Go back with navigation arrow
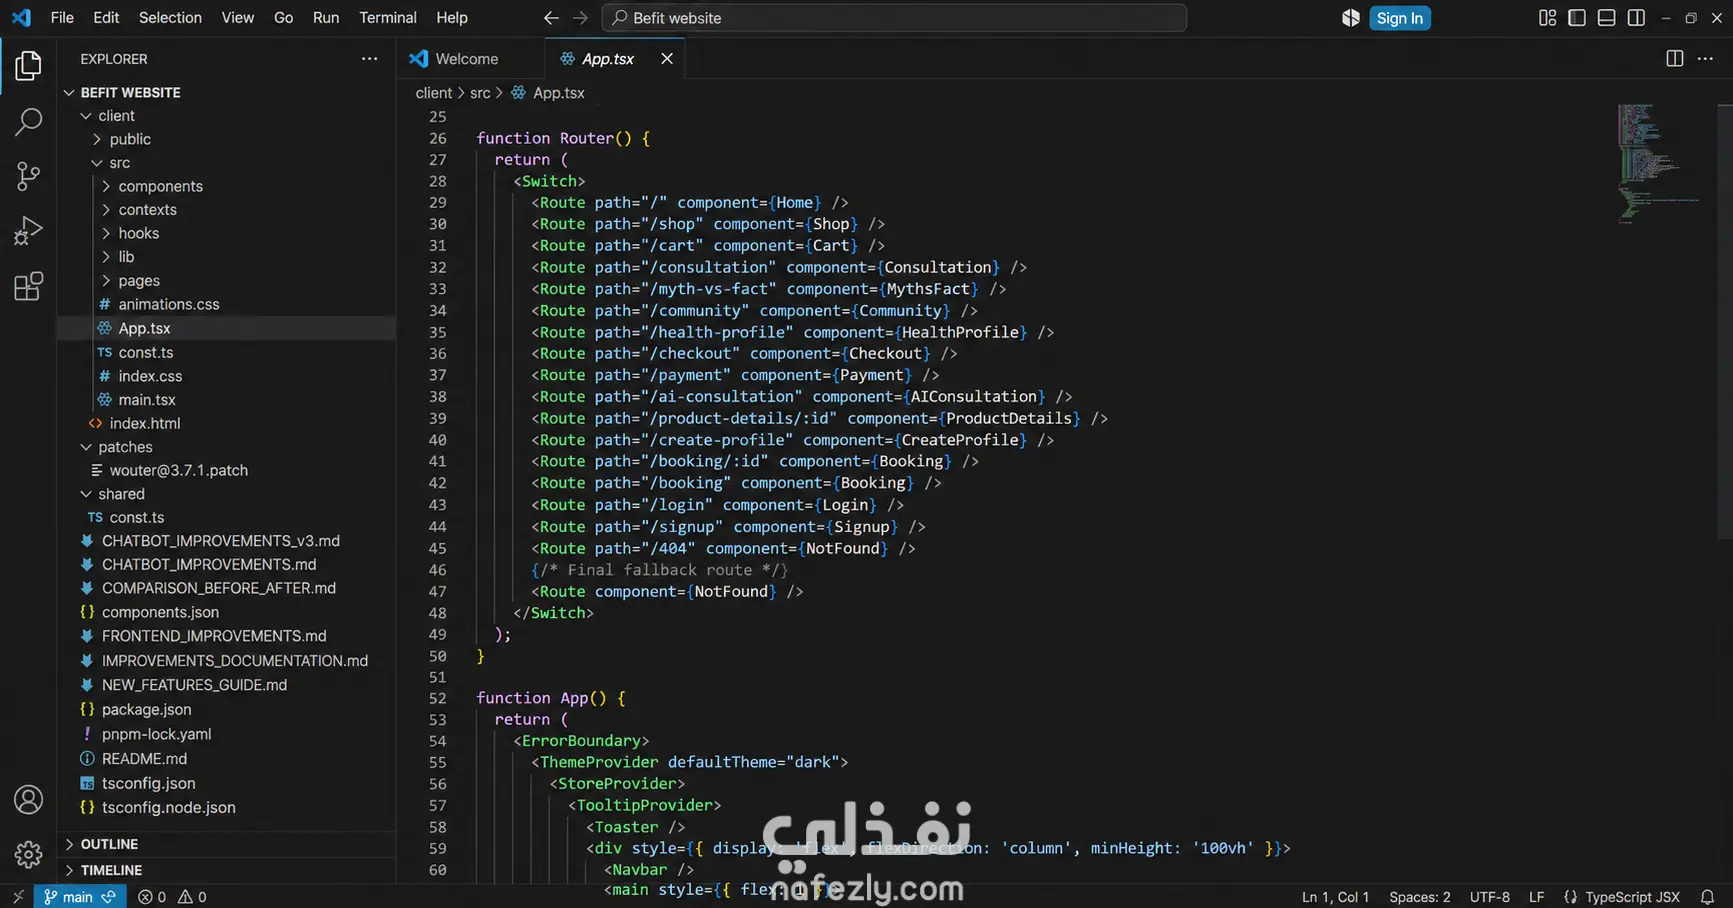 coord(551,18)
